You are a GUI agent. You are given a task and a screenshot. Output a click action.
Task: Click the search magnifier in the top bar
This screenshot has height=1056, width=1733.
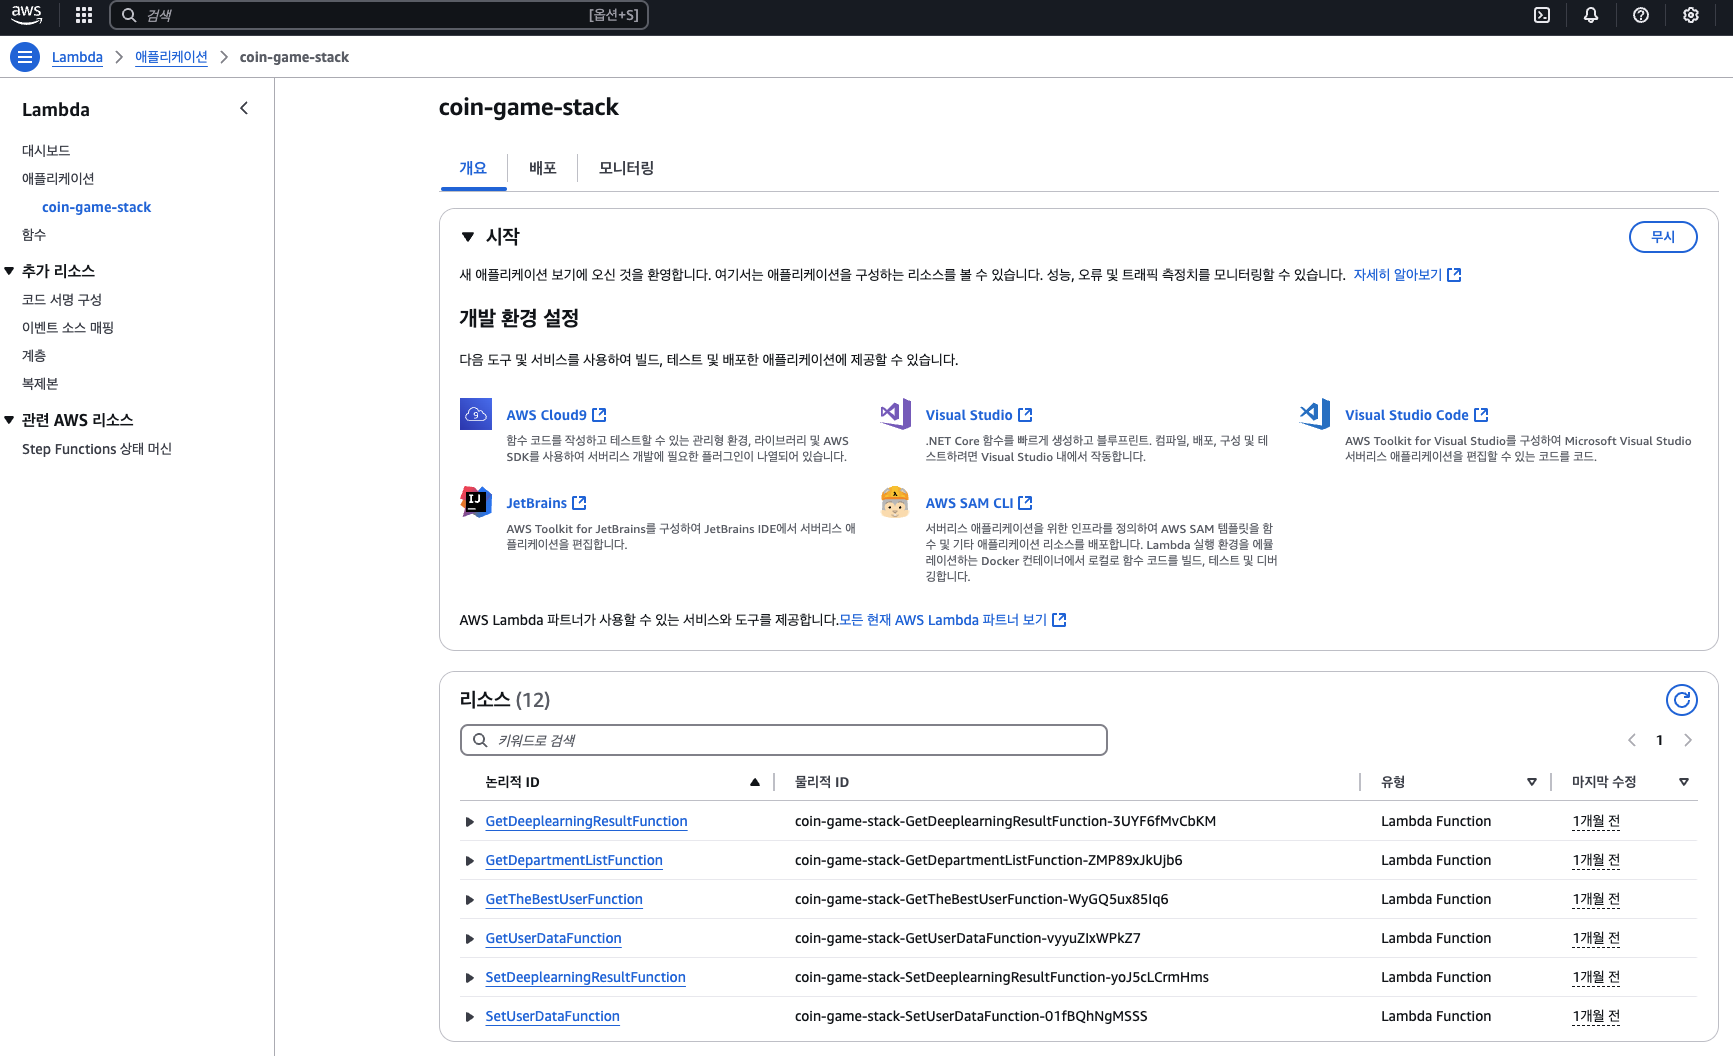[x=129, y=15]
